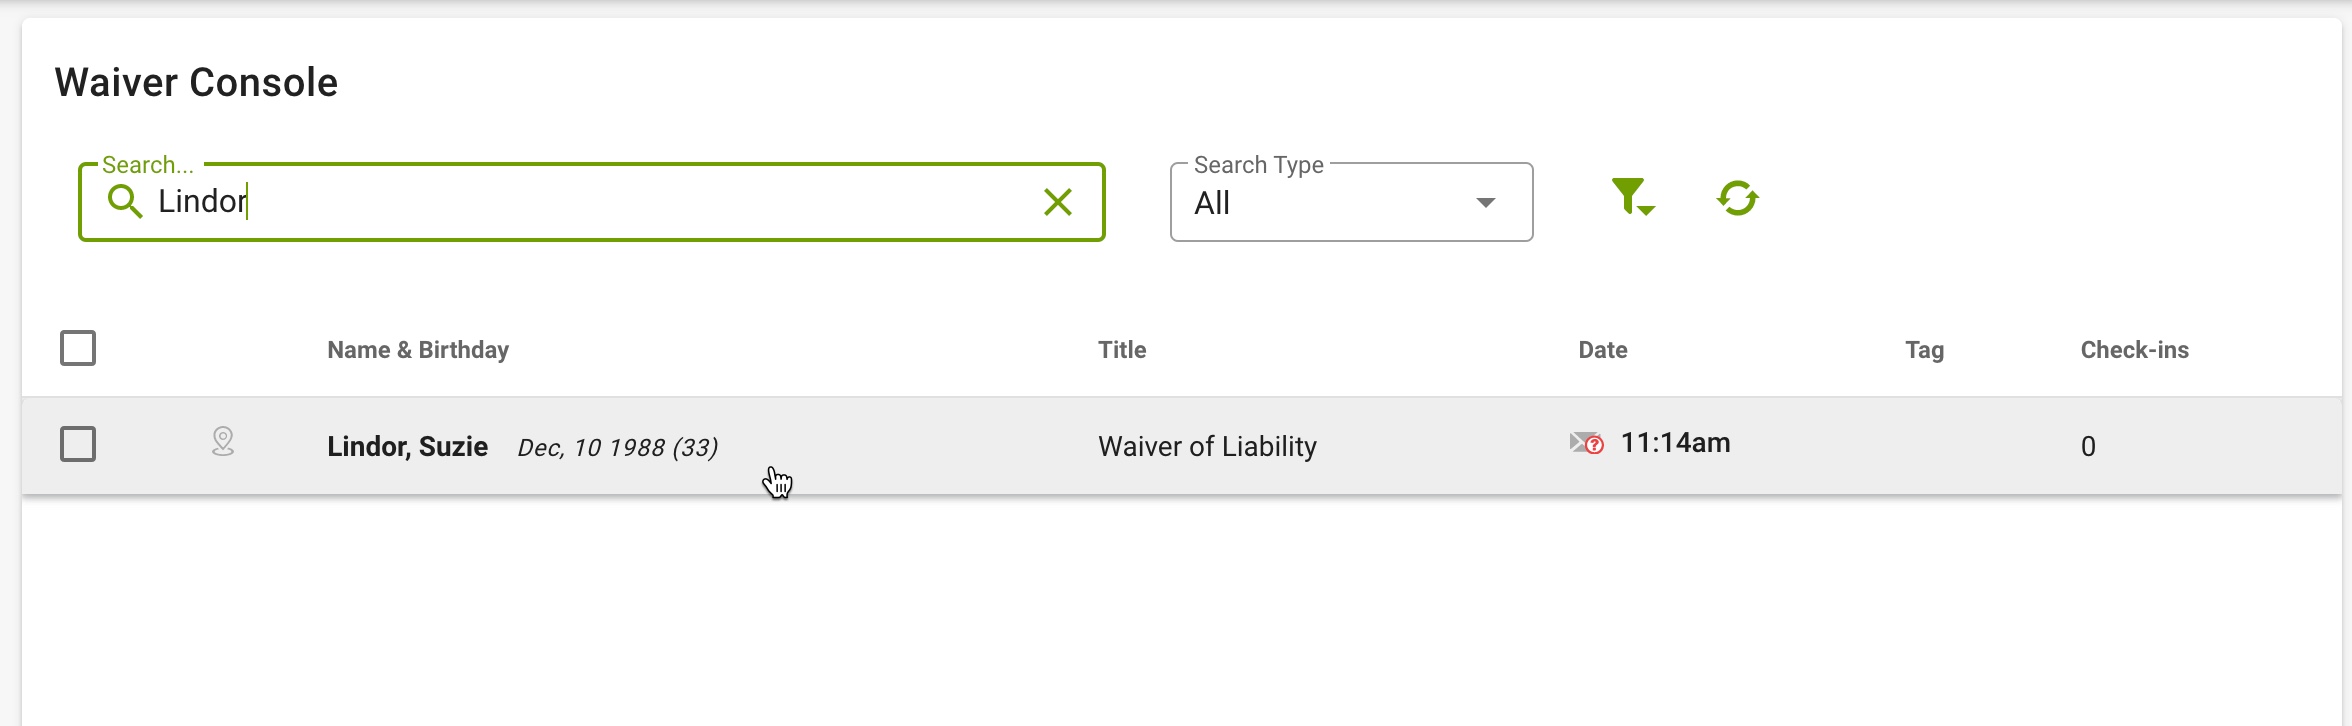Click the location pin icon for Suzie Lindor
Screen dimensions: 2352x726
(x=223, y=442)
